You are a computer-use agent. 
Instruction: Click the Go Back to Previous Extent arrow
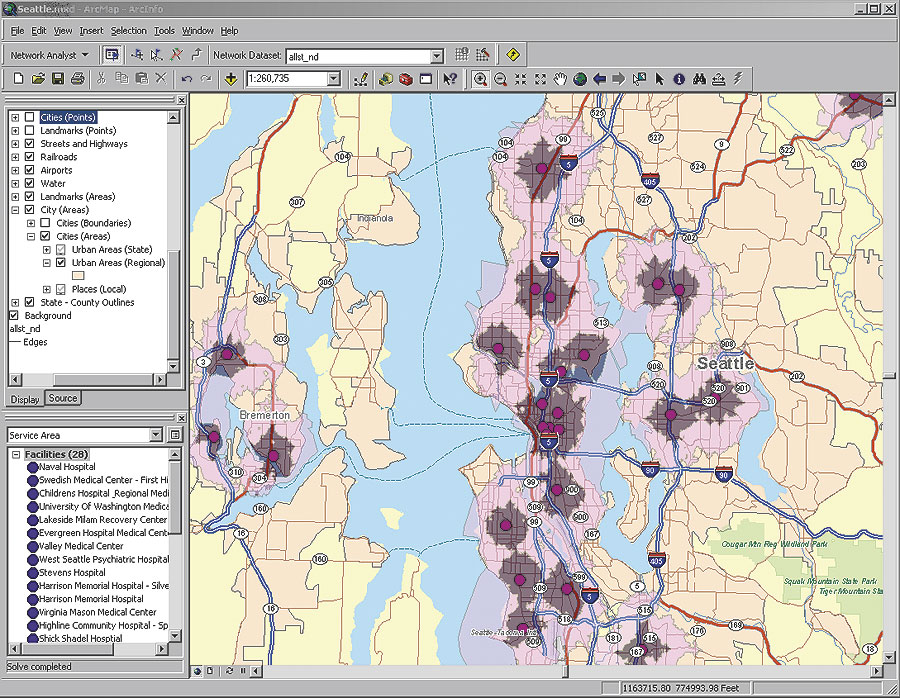click(600, 79)
